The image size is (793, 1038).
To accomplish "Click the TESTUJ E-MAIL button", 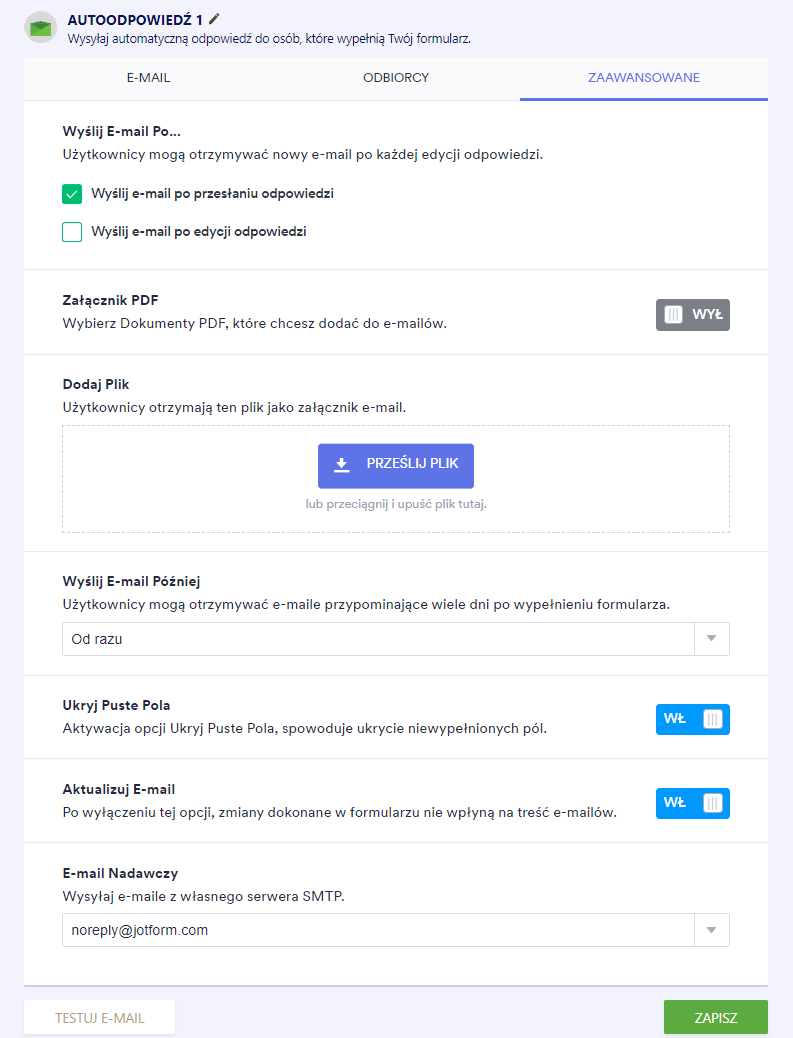I will [x=100, y=1018].
